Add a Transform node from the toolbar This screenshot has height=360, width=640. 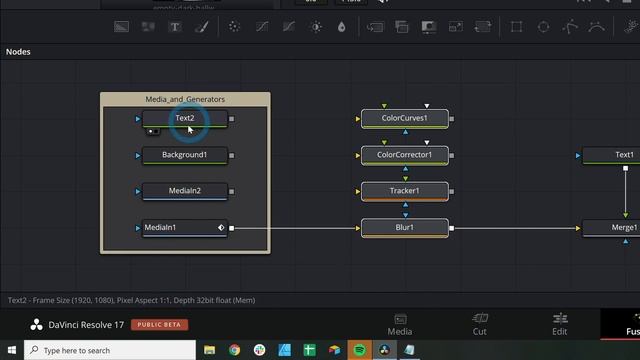(482, 27)
